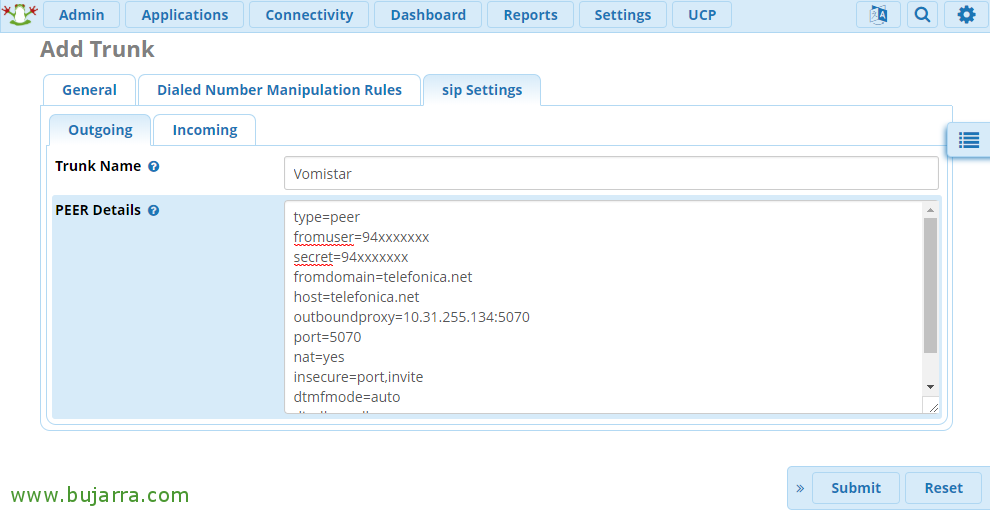
Task: Click the PEER Details scrollbar down arrow
Action: [x=930, y=387]
